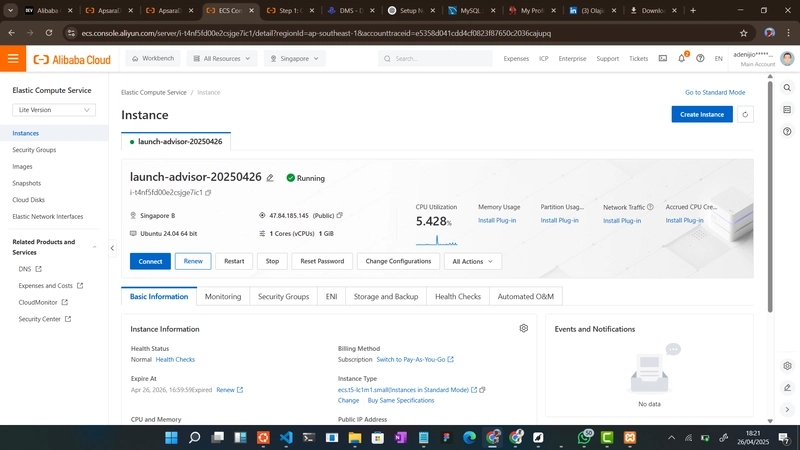Switch to Security Groups tab
Viewport: 800px width, 450px height.
[x=284, y=296]
